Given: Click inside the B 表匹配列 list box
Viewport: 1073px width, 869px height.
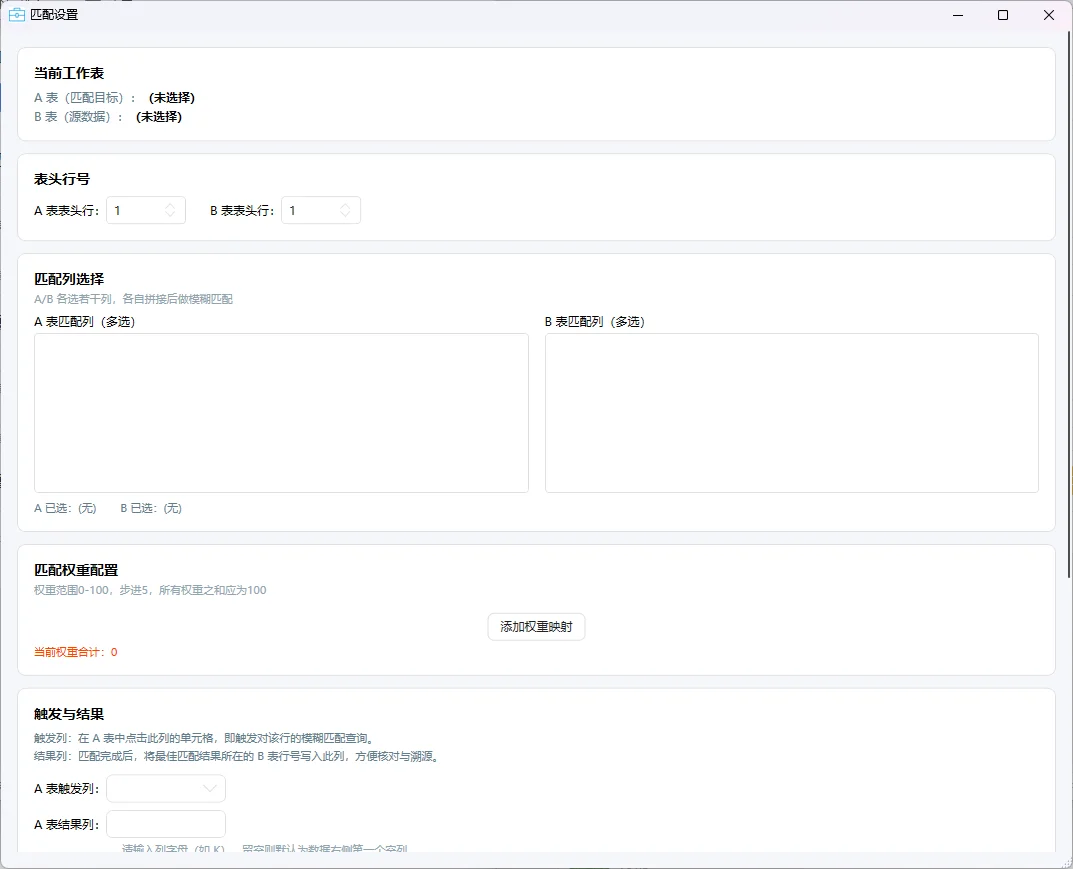Looking at the screenshot, I should click(x=792, y=413).
